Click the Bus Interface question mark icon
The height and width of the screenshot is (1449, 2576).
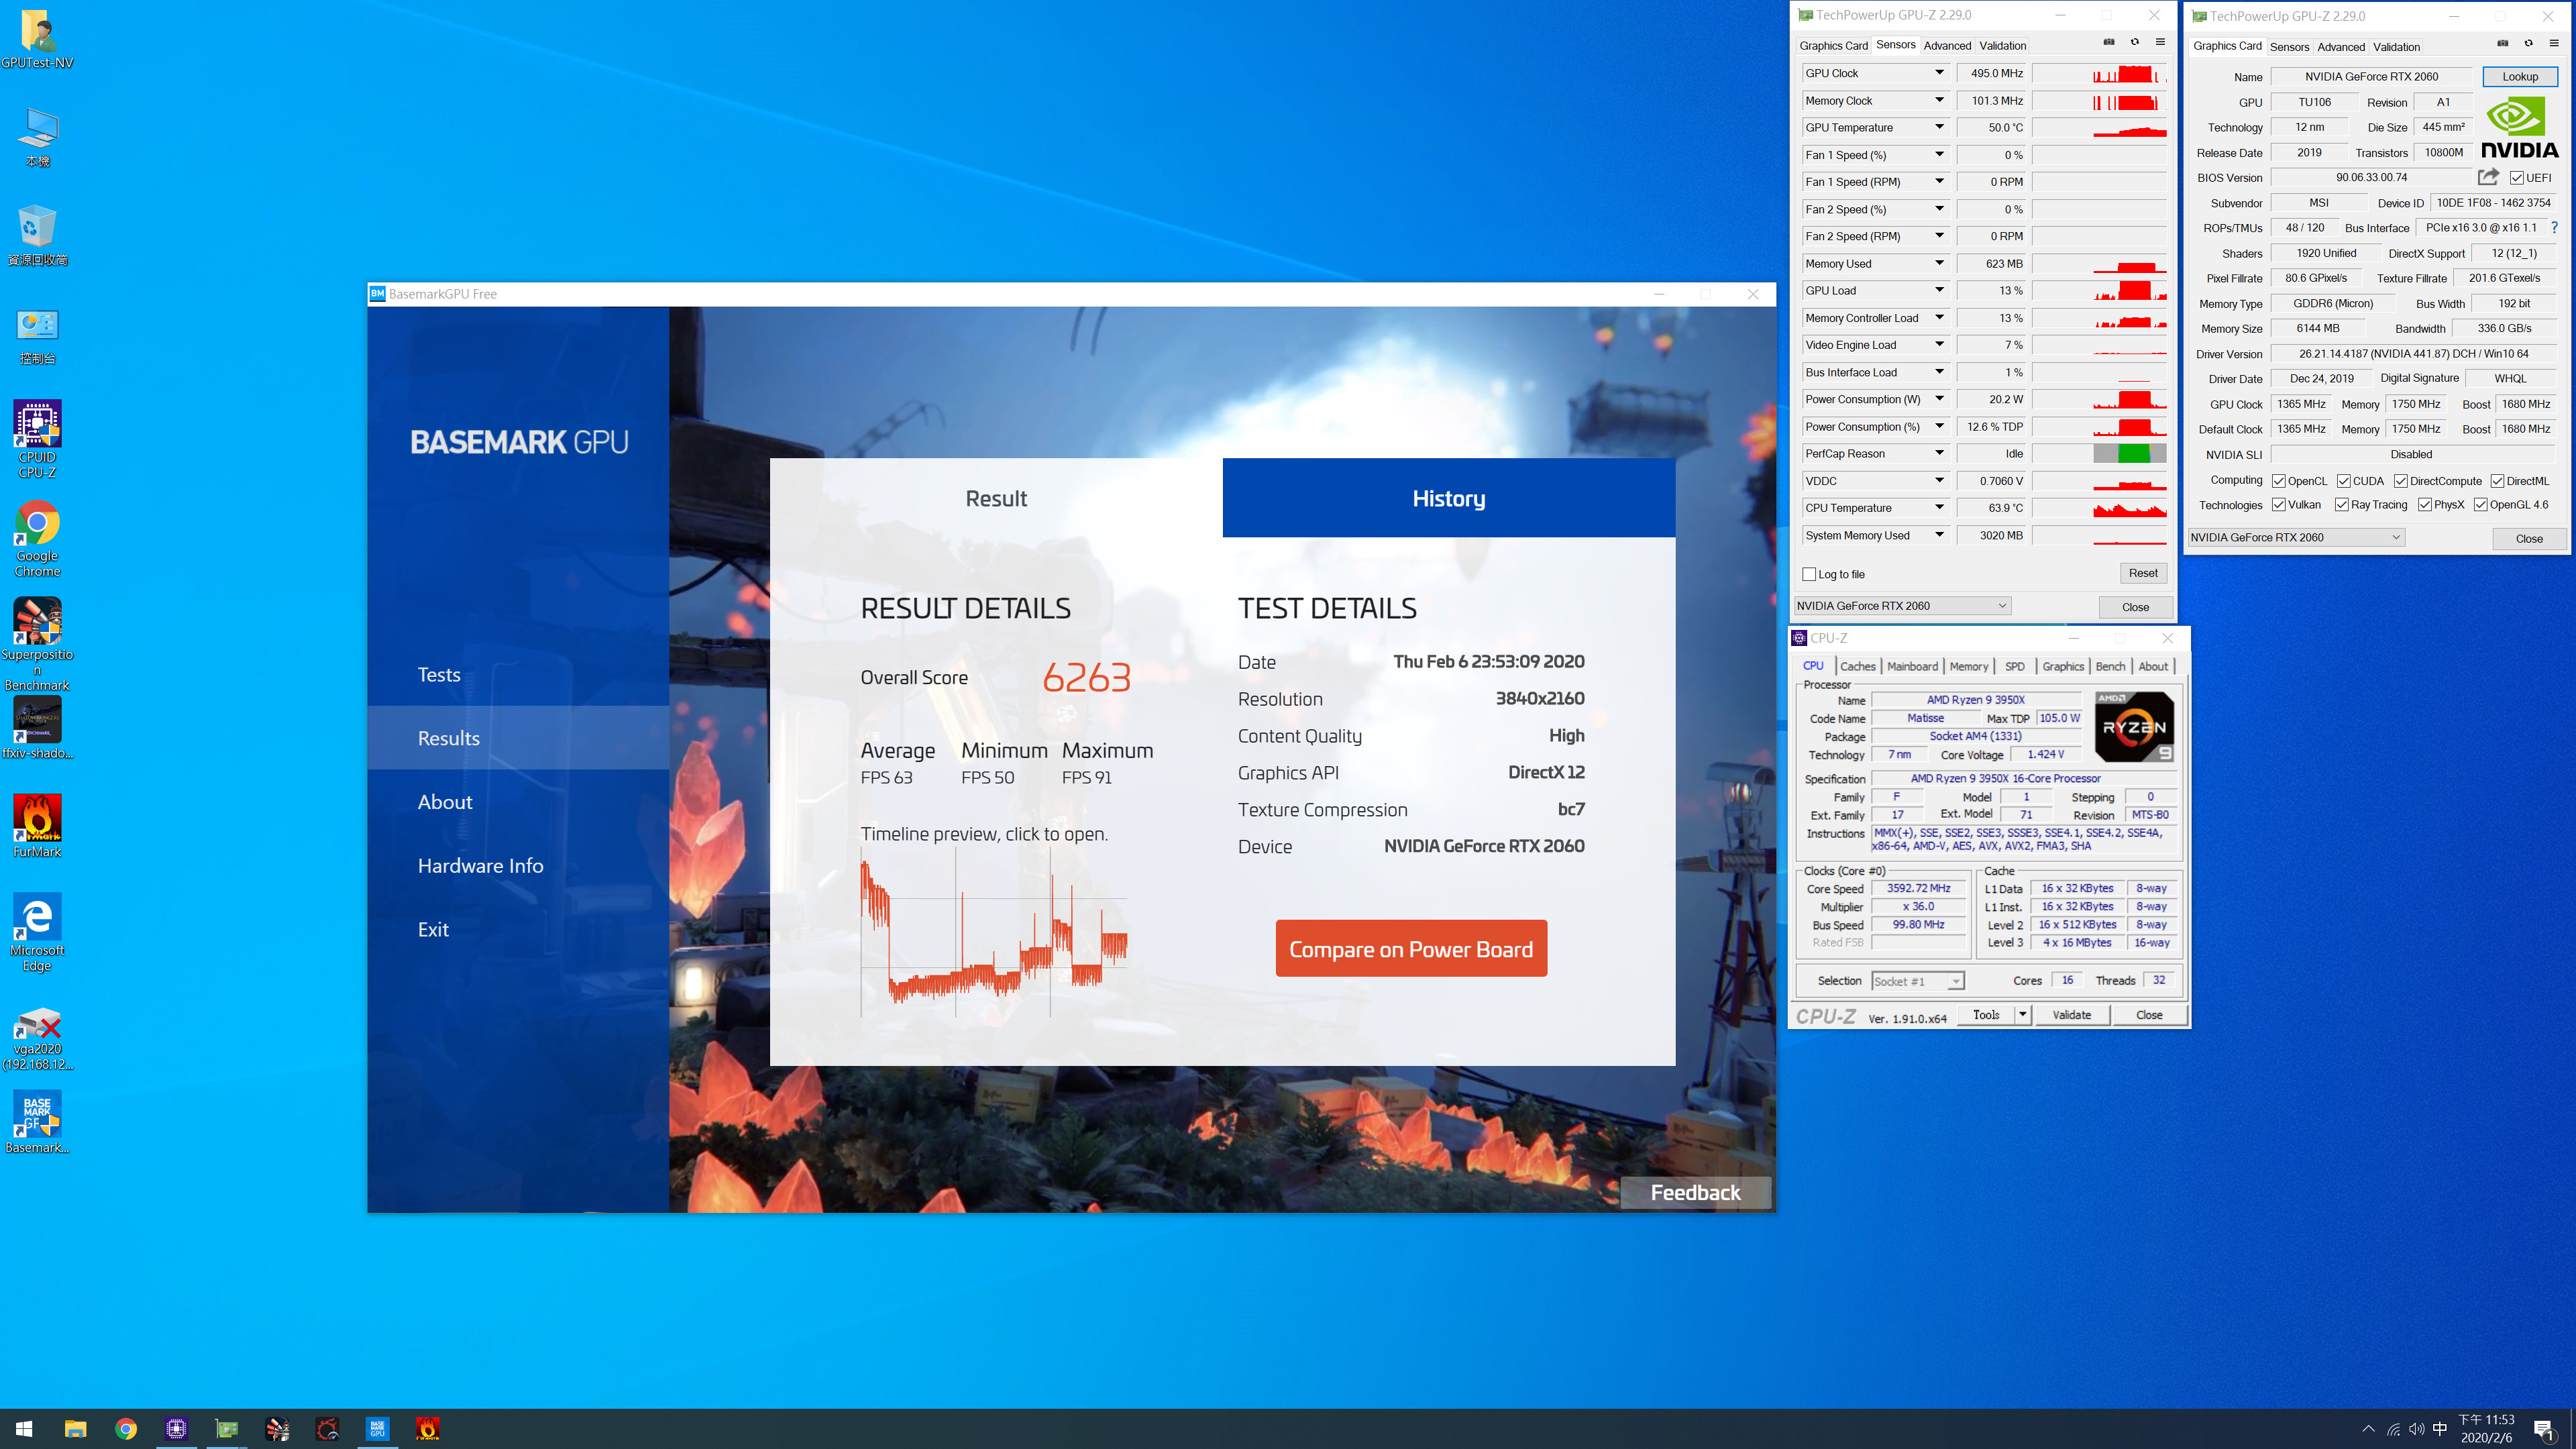pos(2554,228)
